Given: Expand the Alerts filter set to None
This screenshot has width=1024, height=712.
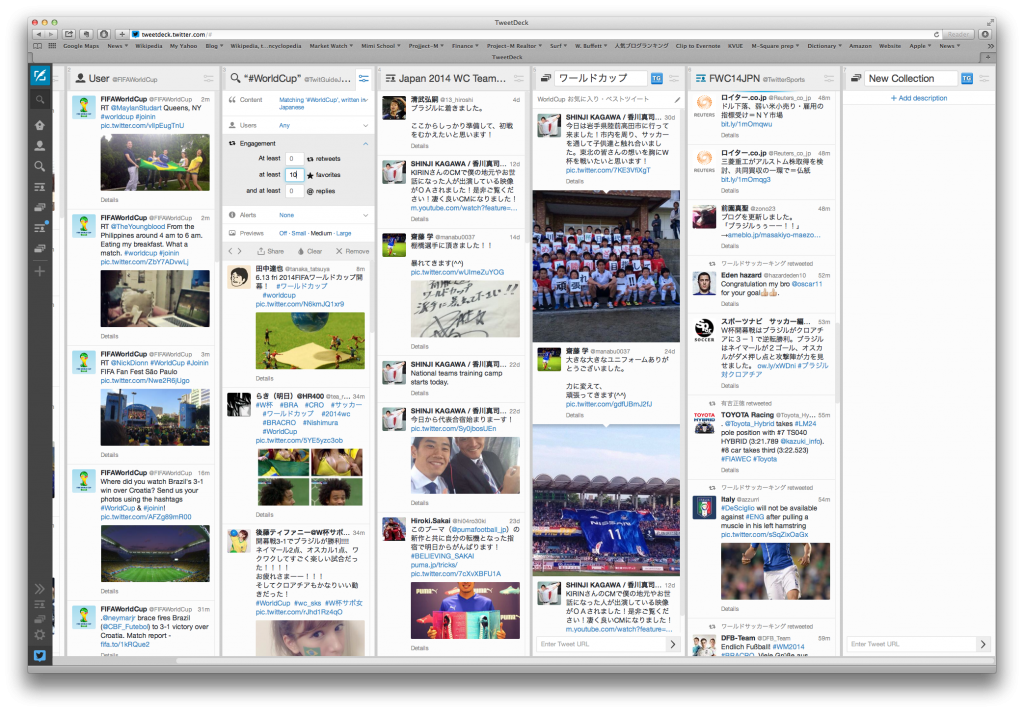Looking at the screenshot, I should point(298,215).
